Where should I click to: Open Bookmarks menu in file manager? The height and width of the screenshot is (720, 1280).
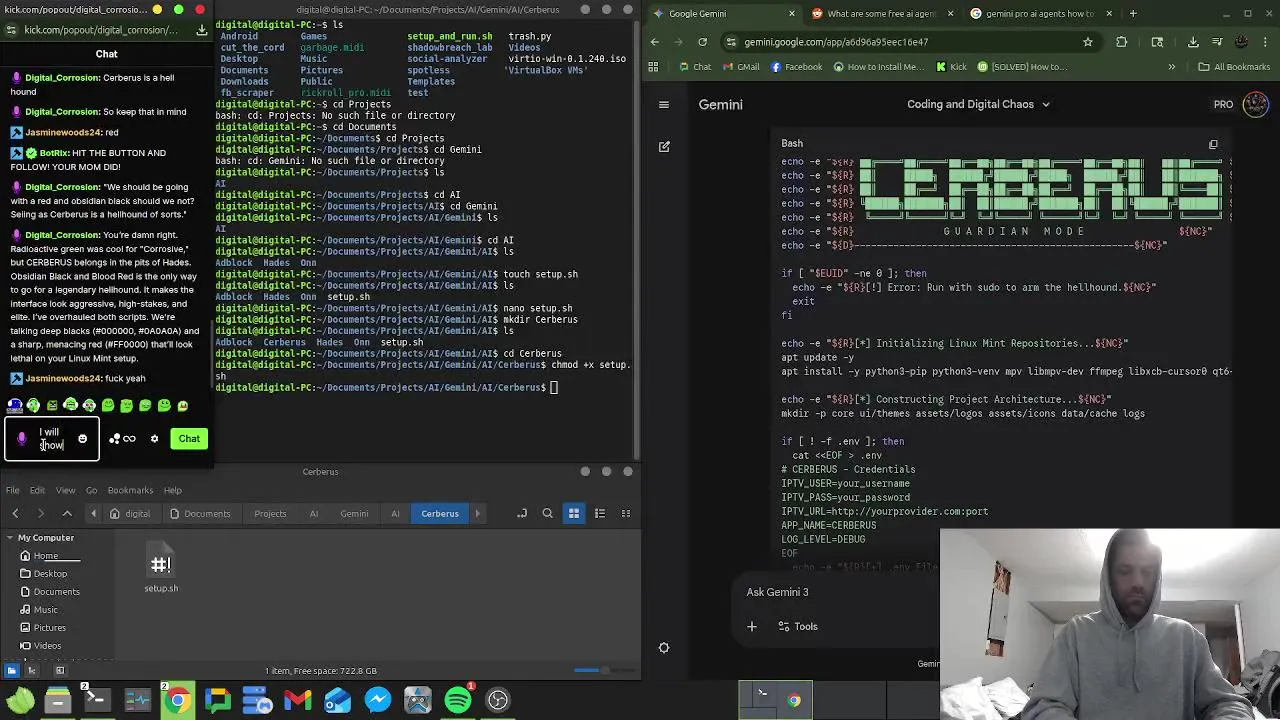pyautogui.click(x=130, y=490)
